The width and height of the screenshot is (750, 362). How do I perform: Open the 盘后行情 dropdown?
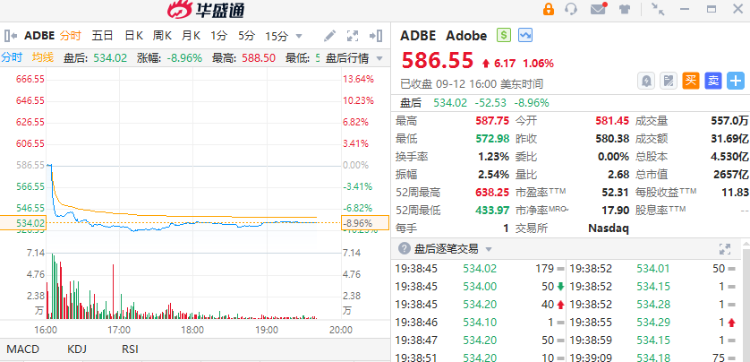pos(354,58)
